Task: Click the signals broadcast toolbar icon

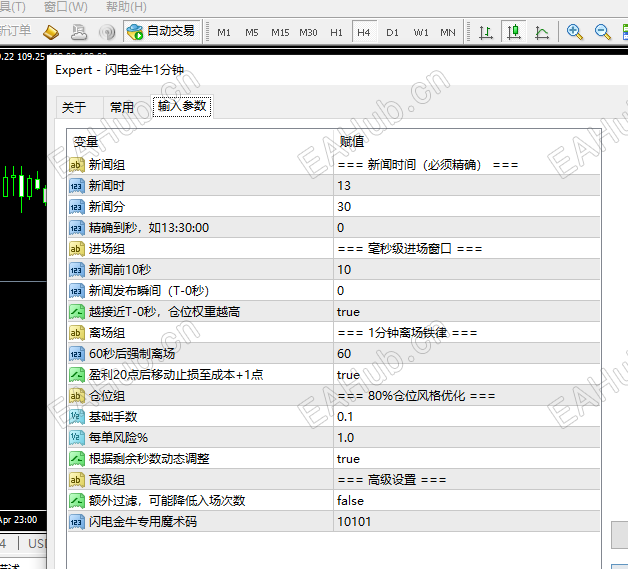Action: tap(107, 32)
